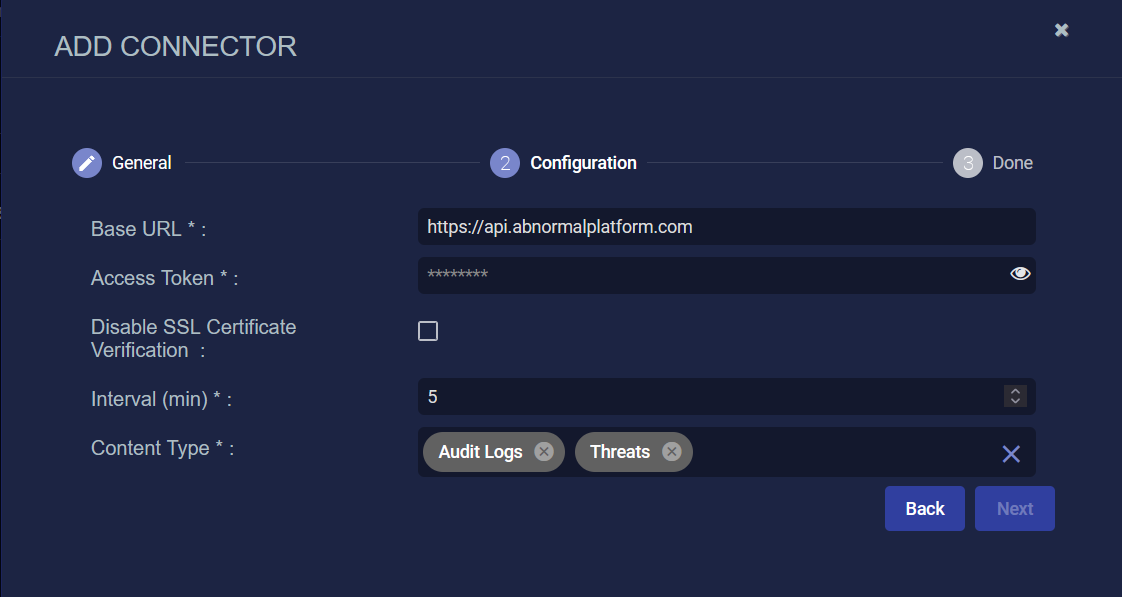Click the step 2 Configuration circle

pyautogui.click(x=504, y=163)
